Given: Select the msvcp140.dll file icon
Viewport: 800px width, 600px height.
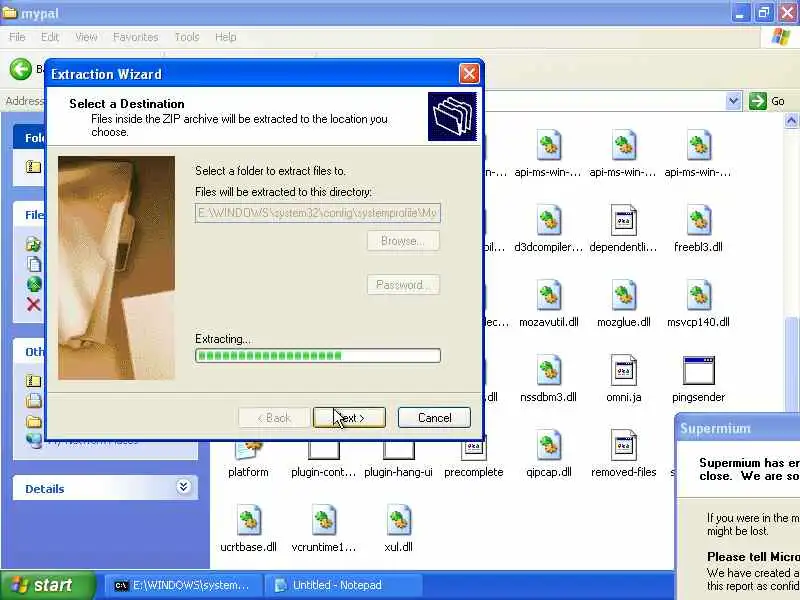Looking at the screenshot, I should (698, 295).
